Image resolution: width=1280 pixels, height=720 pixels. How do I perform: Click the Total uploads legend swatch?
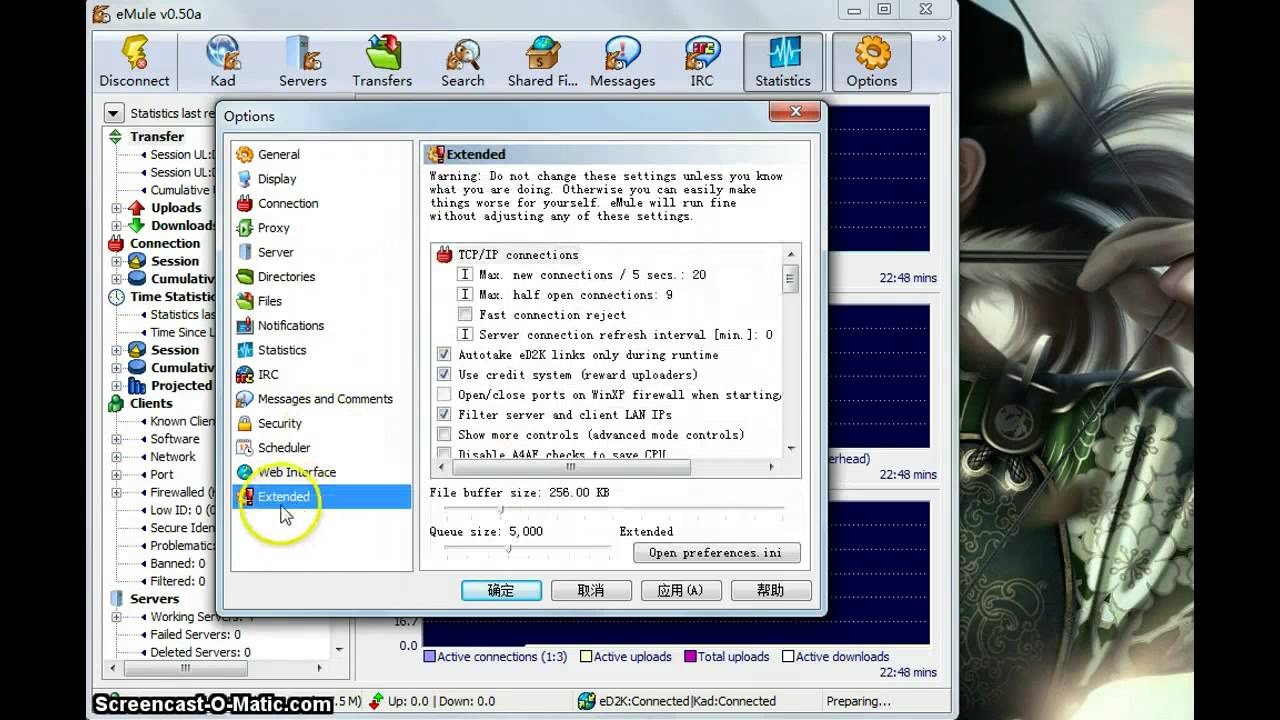pos(690,657)
